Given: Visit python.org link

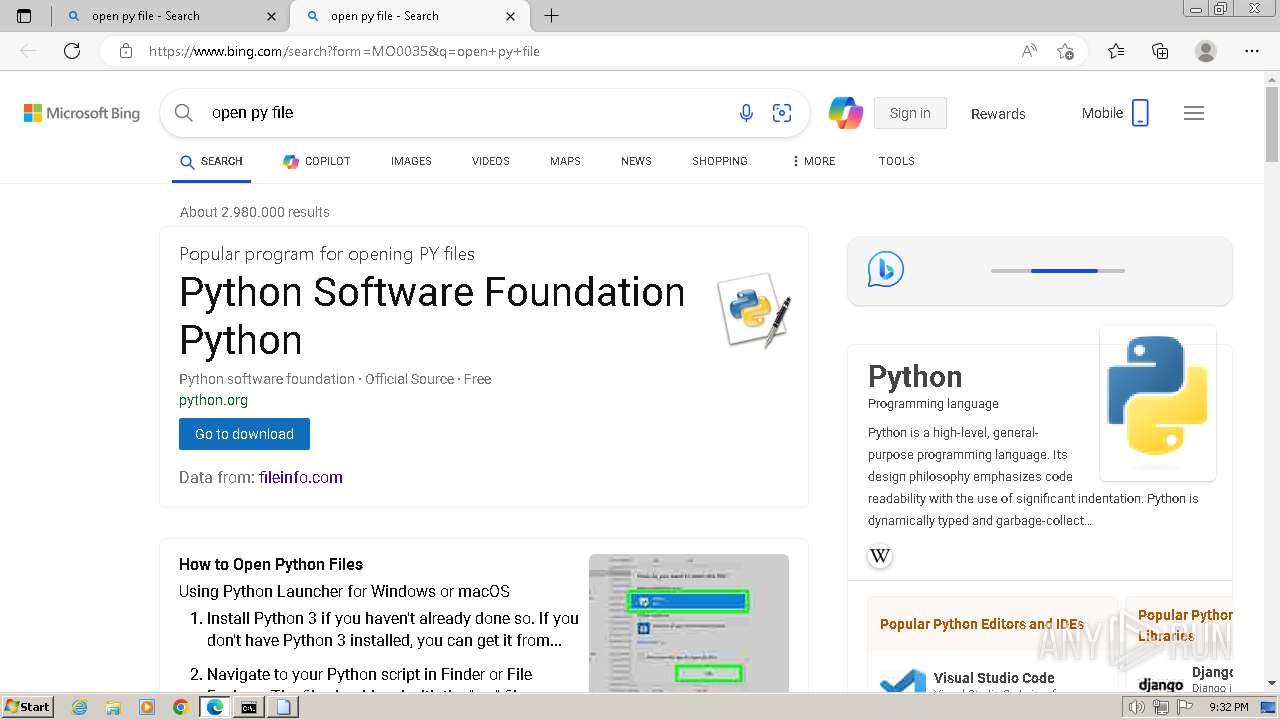Looking at the screenshot, I should point(213,400).
